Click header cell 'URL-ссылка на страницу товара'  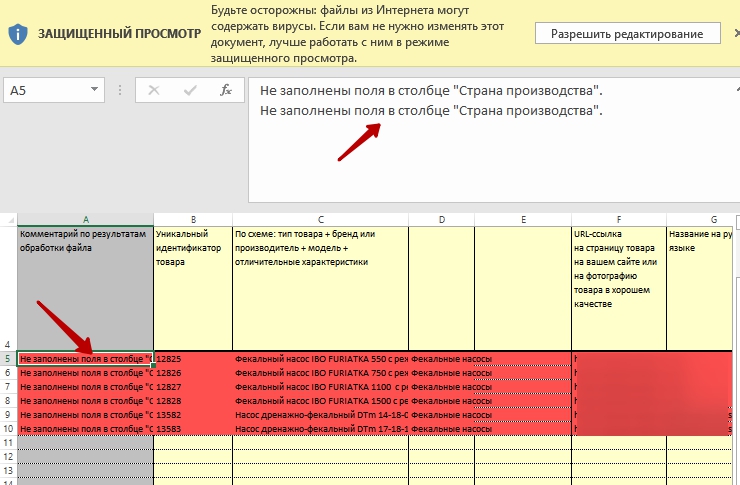[x=619, y=289]
